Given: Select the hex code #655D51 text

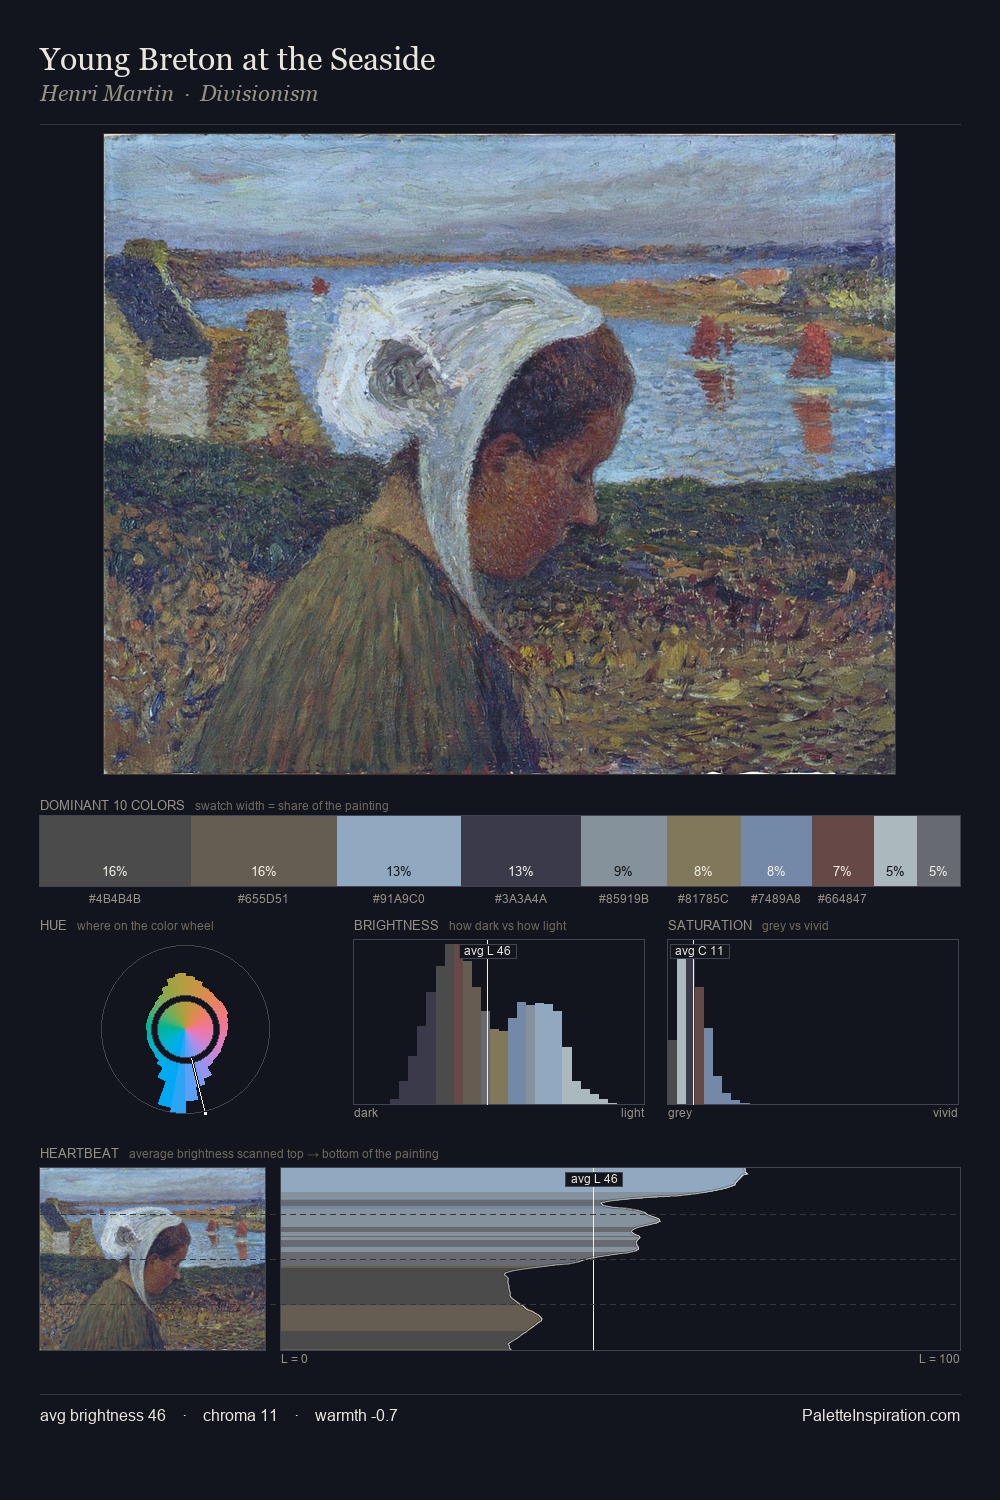Looking at the screenshot, I should (263, 899).
